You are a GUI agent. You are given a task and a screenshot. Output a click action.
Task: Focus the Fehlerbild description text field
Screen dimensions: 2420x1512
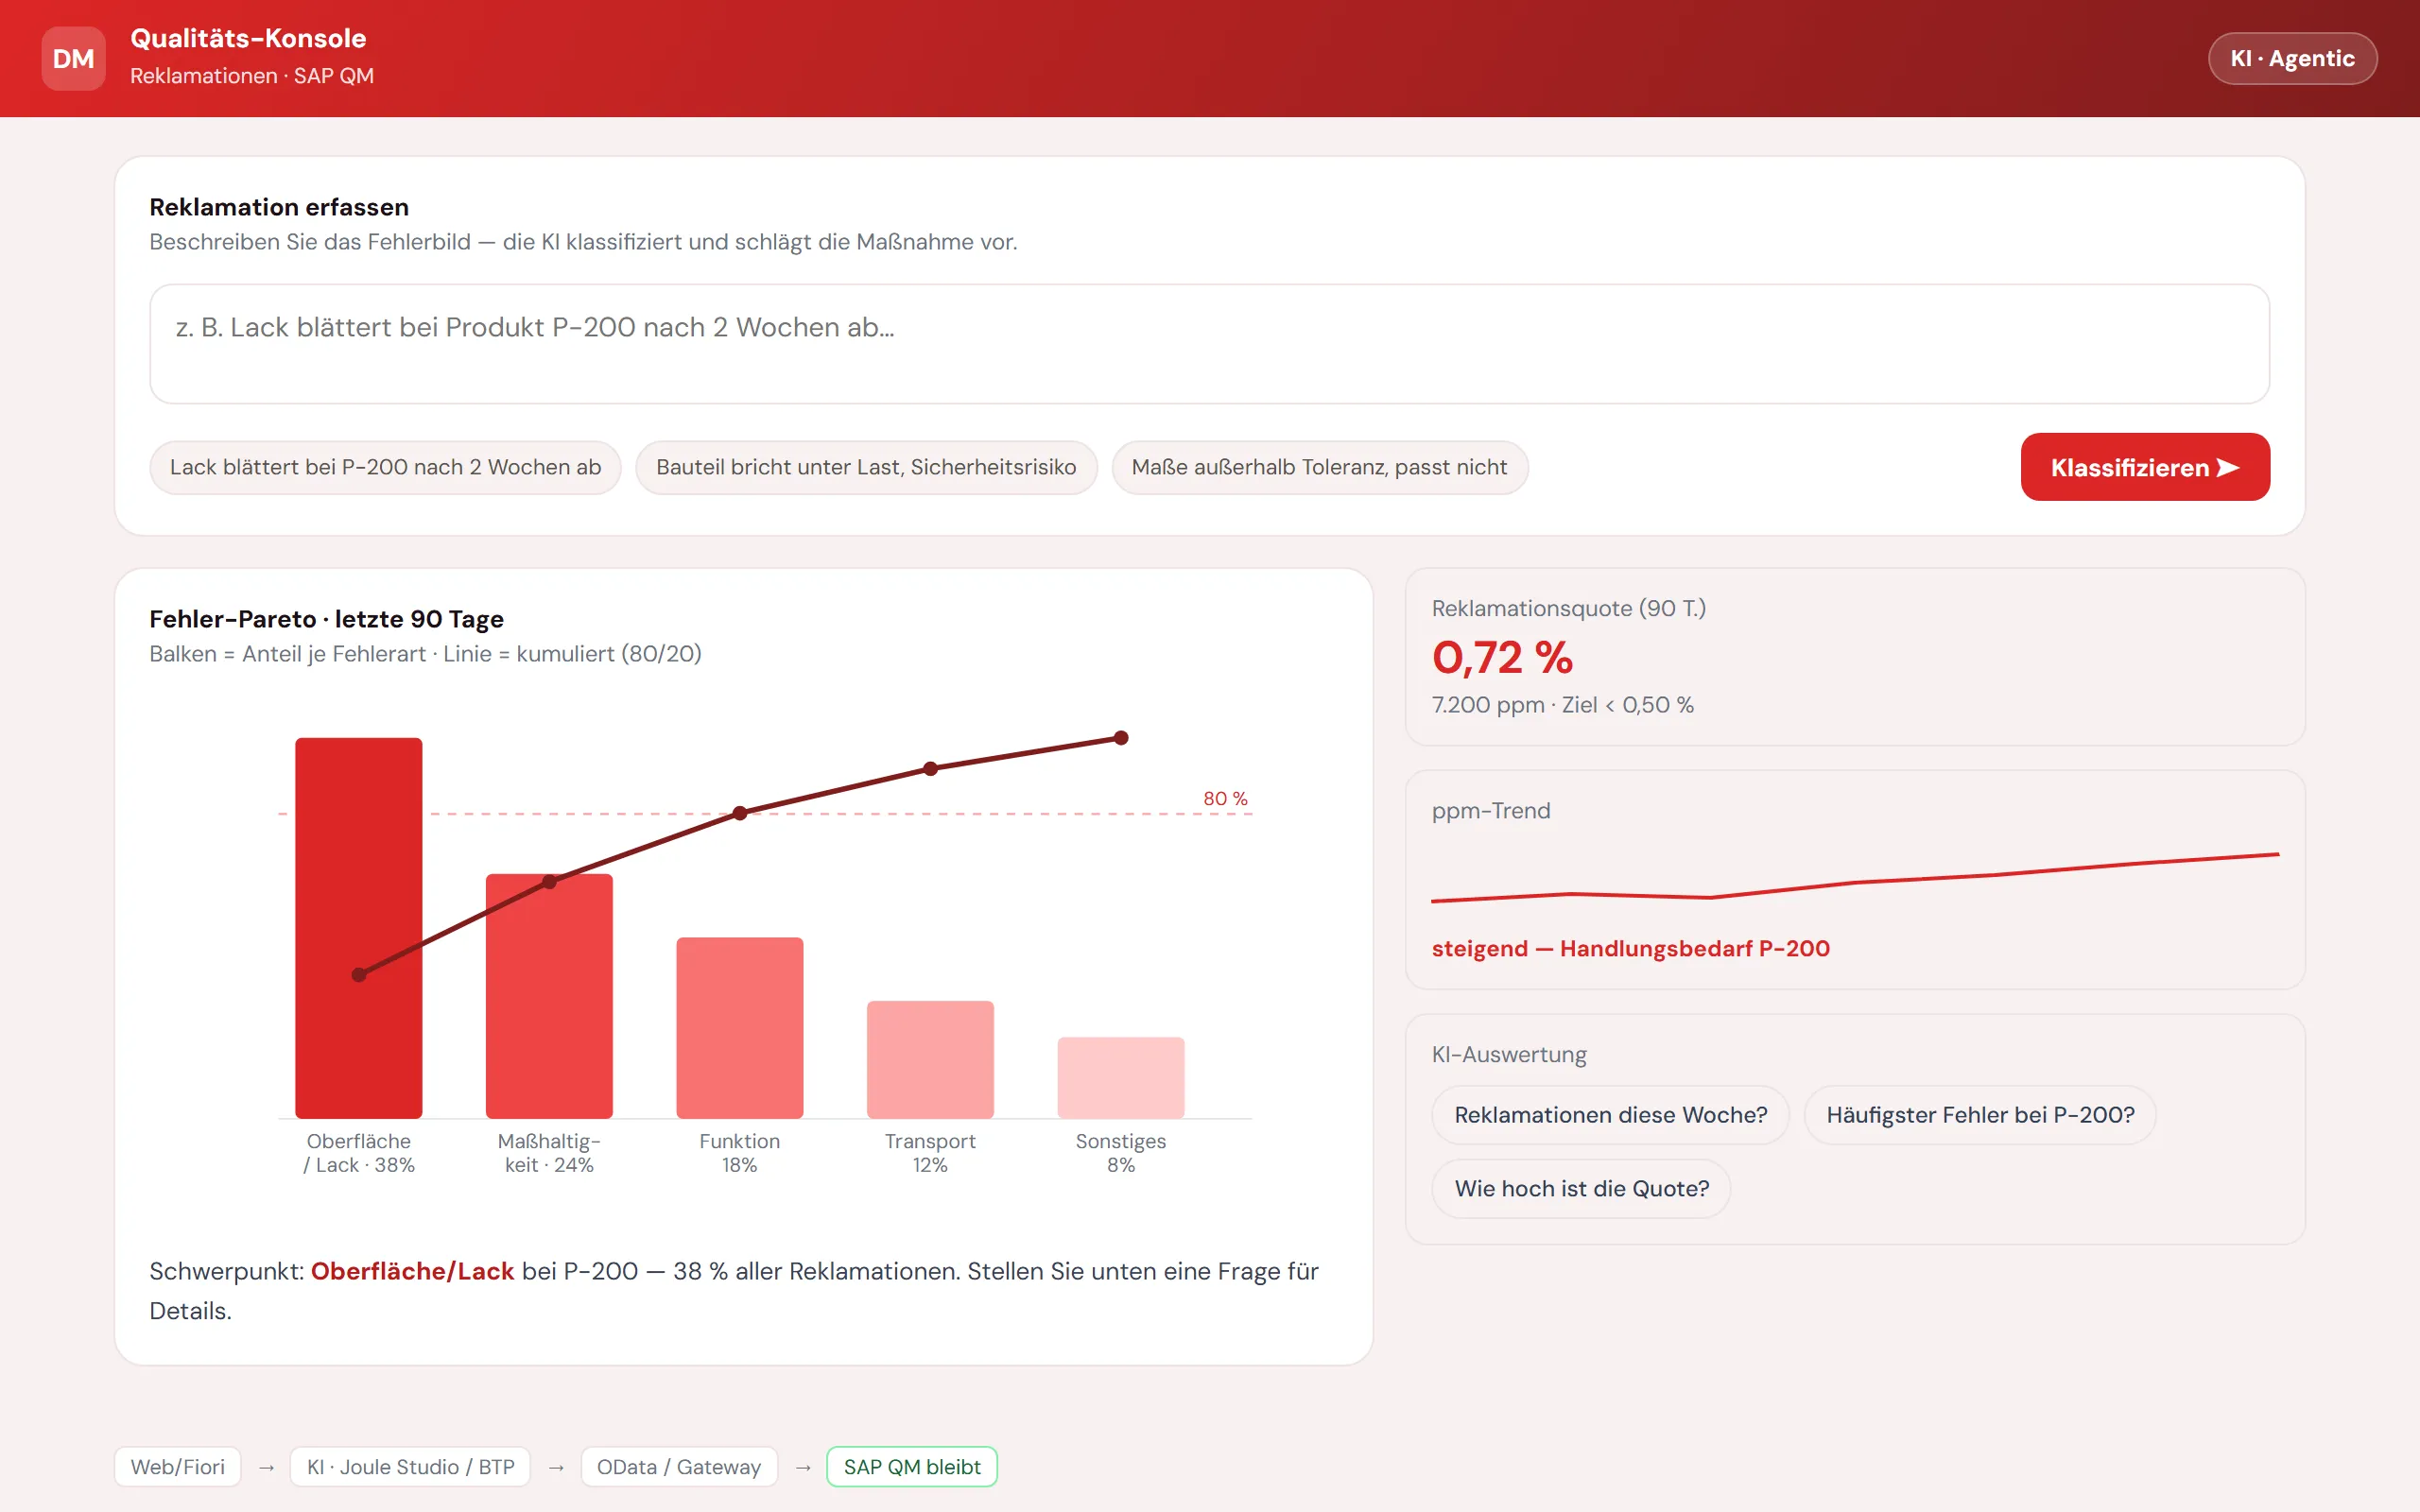pos(1209,344)
